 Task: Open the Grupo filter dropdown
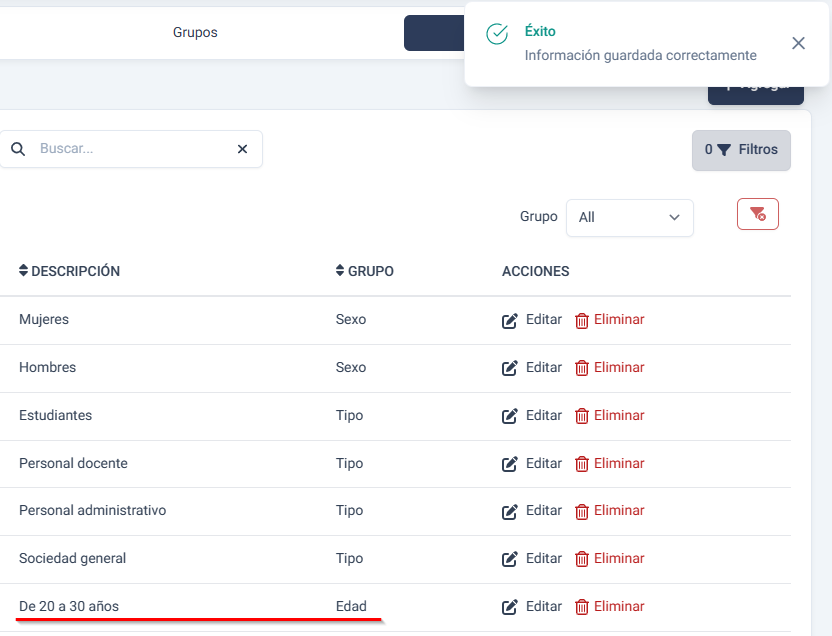point(629,217)
